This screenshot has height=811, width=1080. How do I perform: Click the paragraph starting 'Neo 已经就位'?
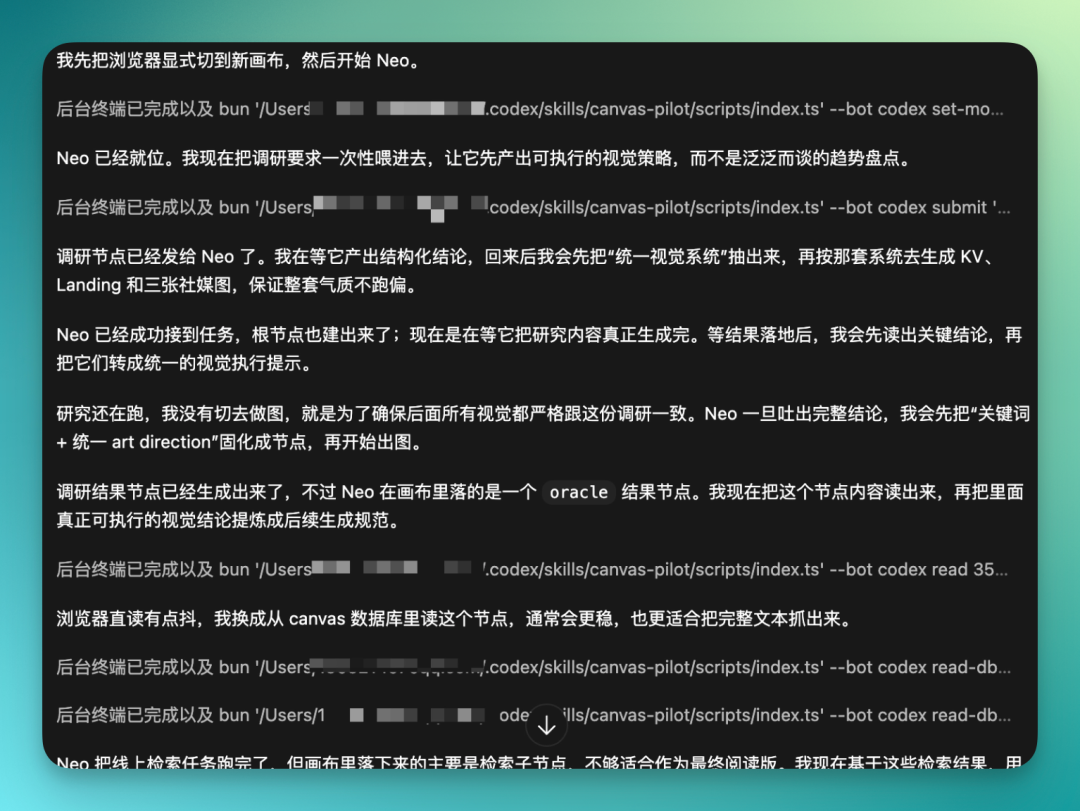484,158
